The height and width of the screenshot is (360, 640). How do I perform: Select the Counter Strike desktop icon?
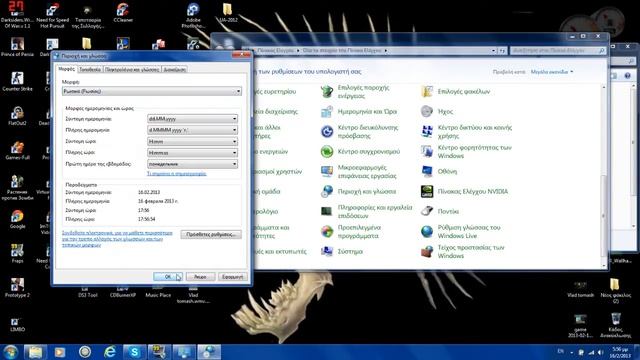(17, 81)
